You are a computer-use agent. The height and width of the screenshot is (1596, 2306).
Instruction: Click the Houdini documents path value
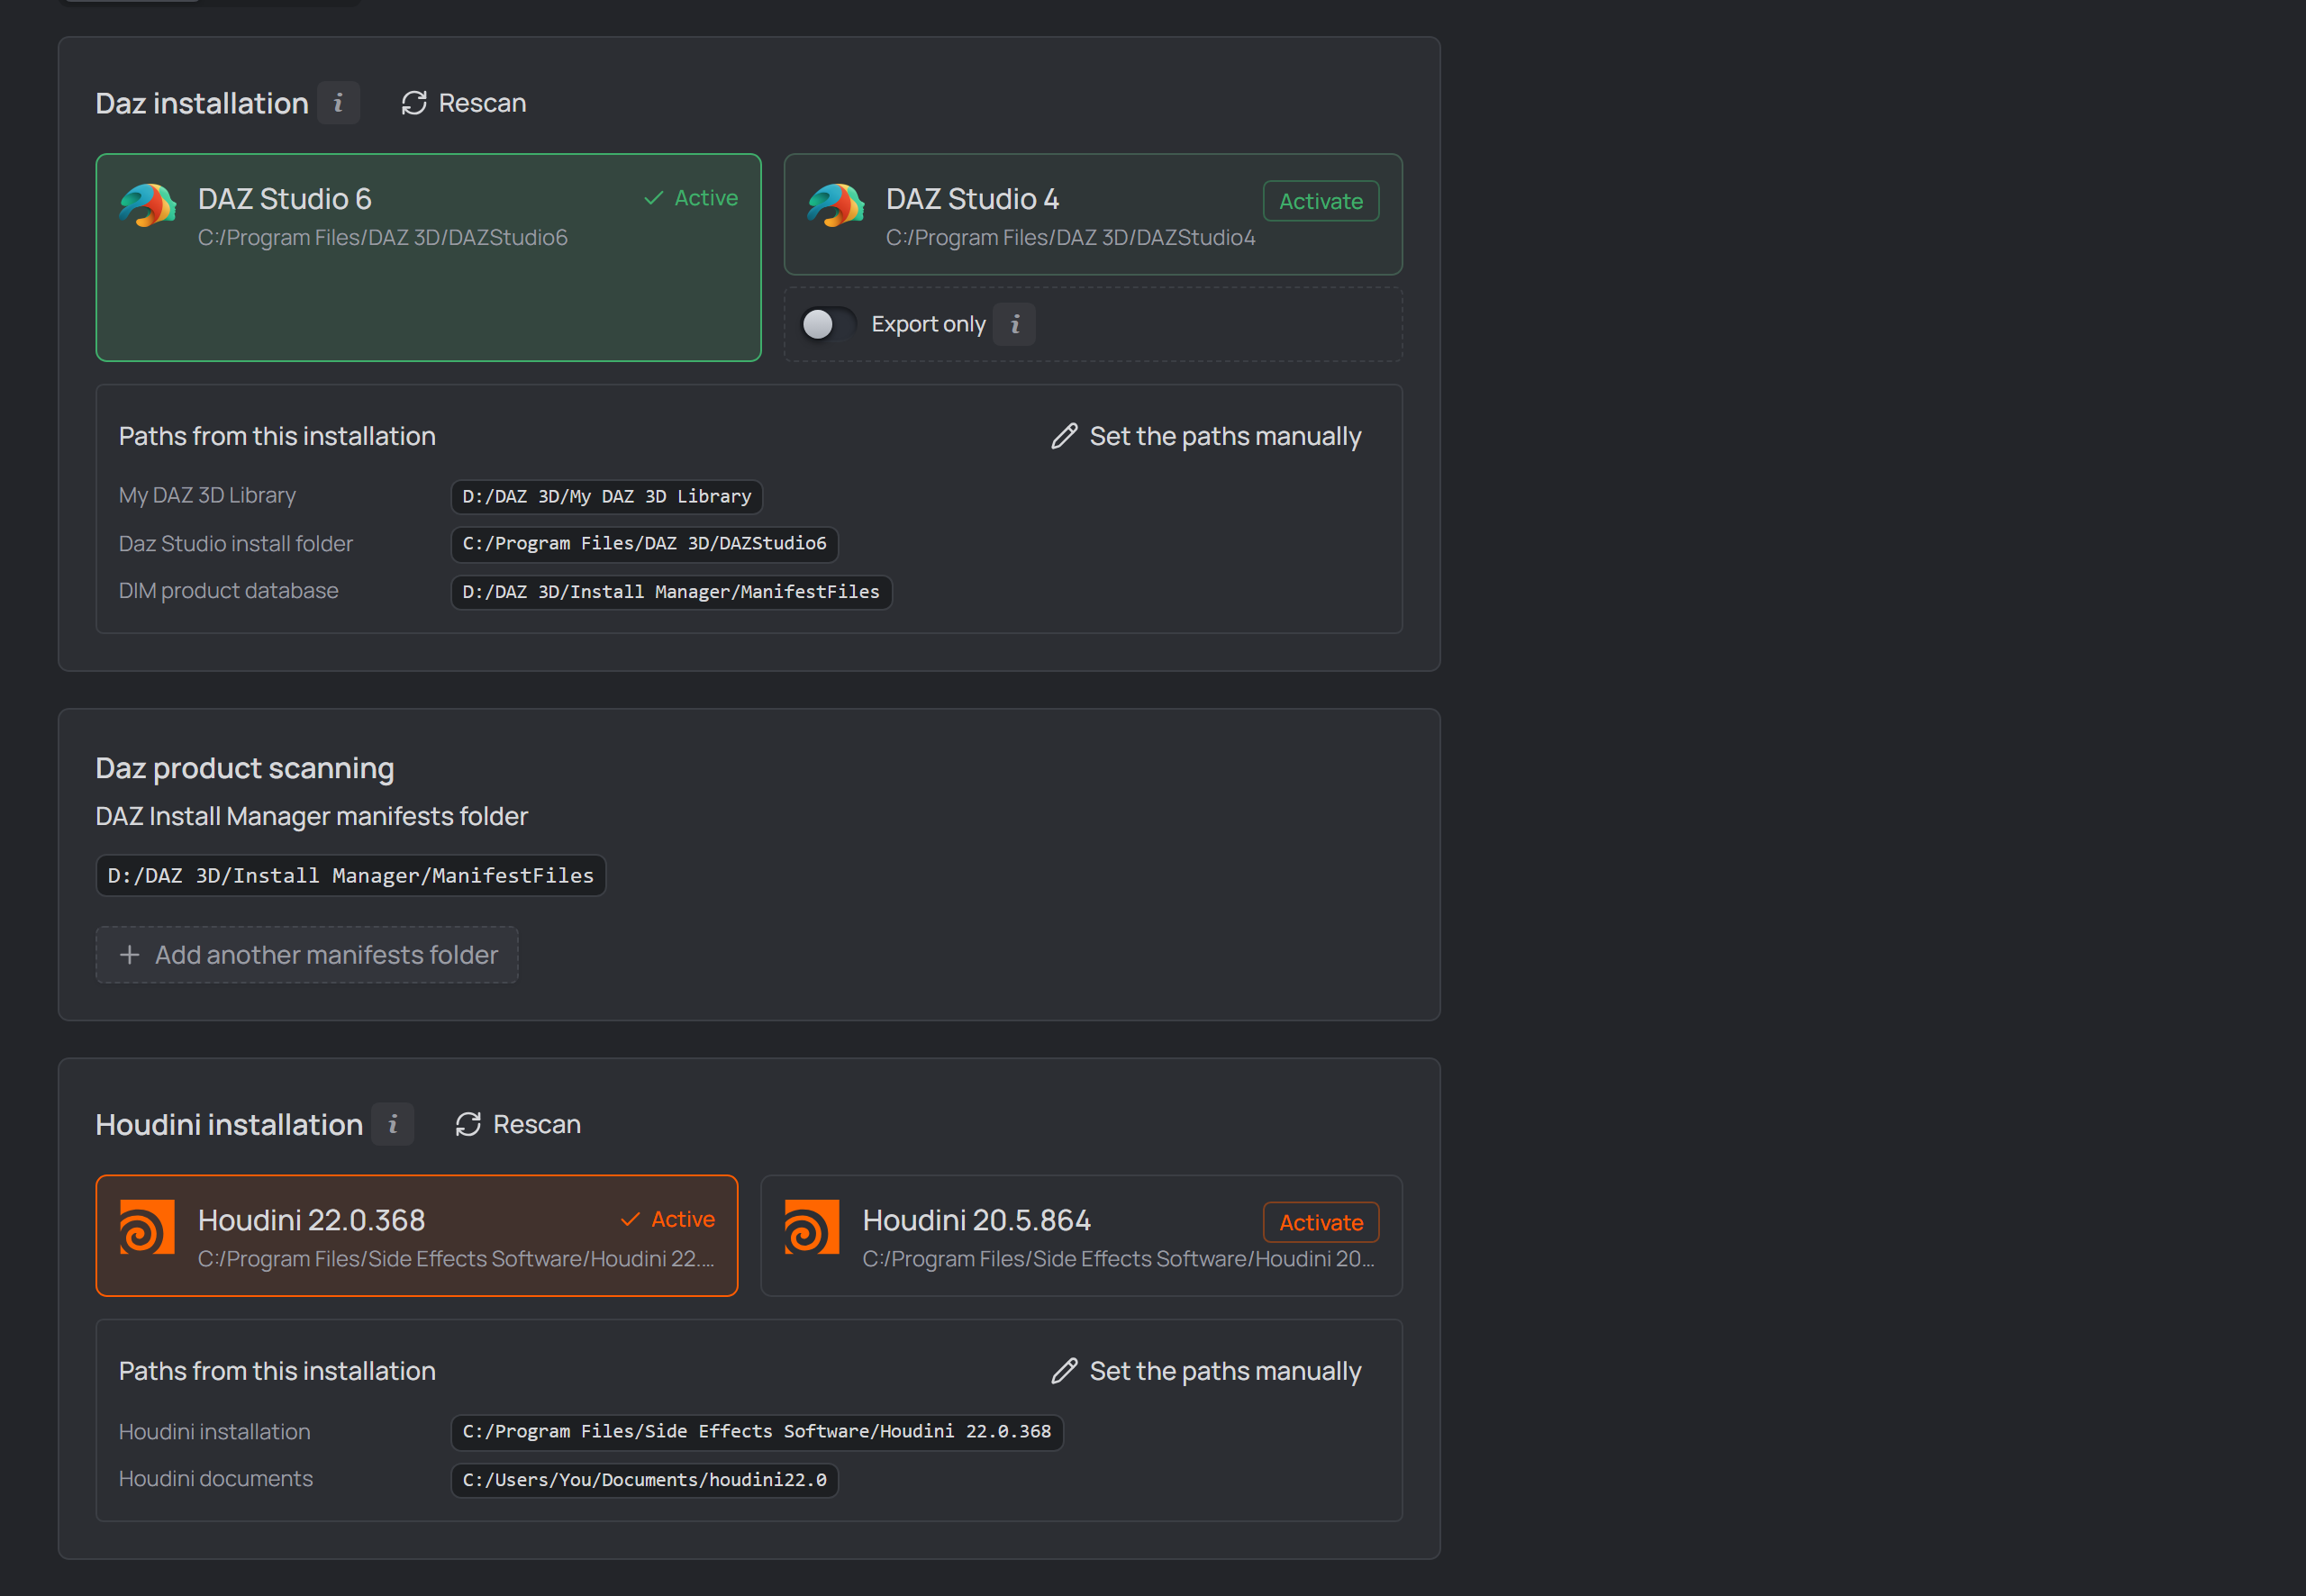(x=644, y=1480)
